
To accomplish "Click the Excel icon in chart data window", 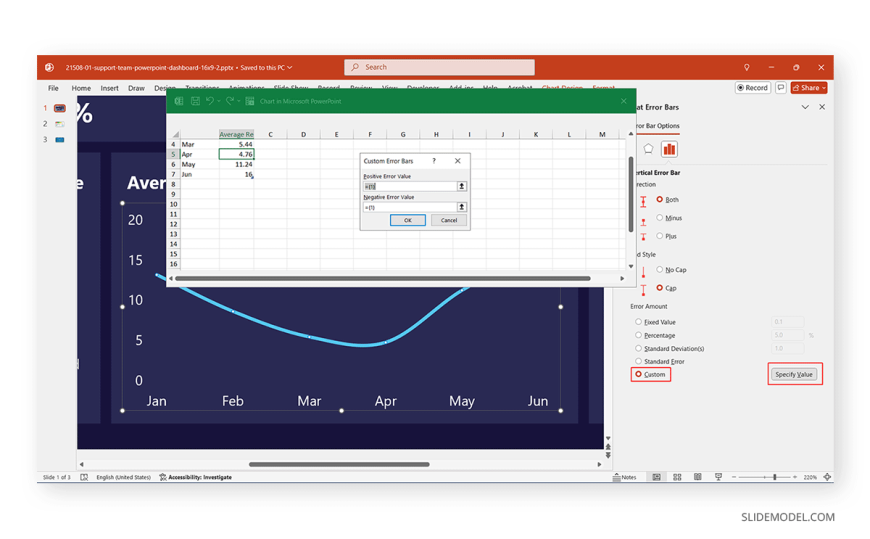I will coord(179,101).
